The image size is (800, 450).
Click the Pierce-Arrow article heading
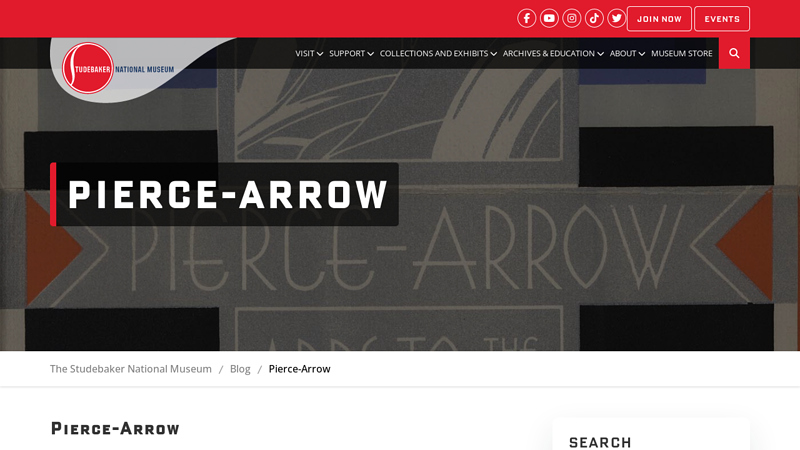click(x=115, y=429)
